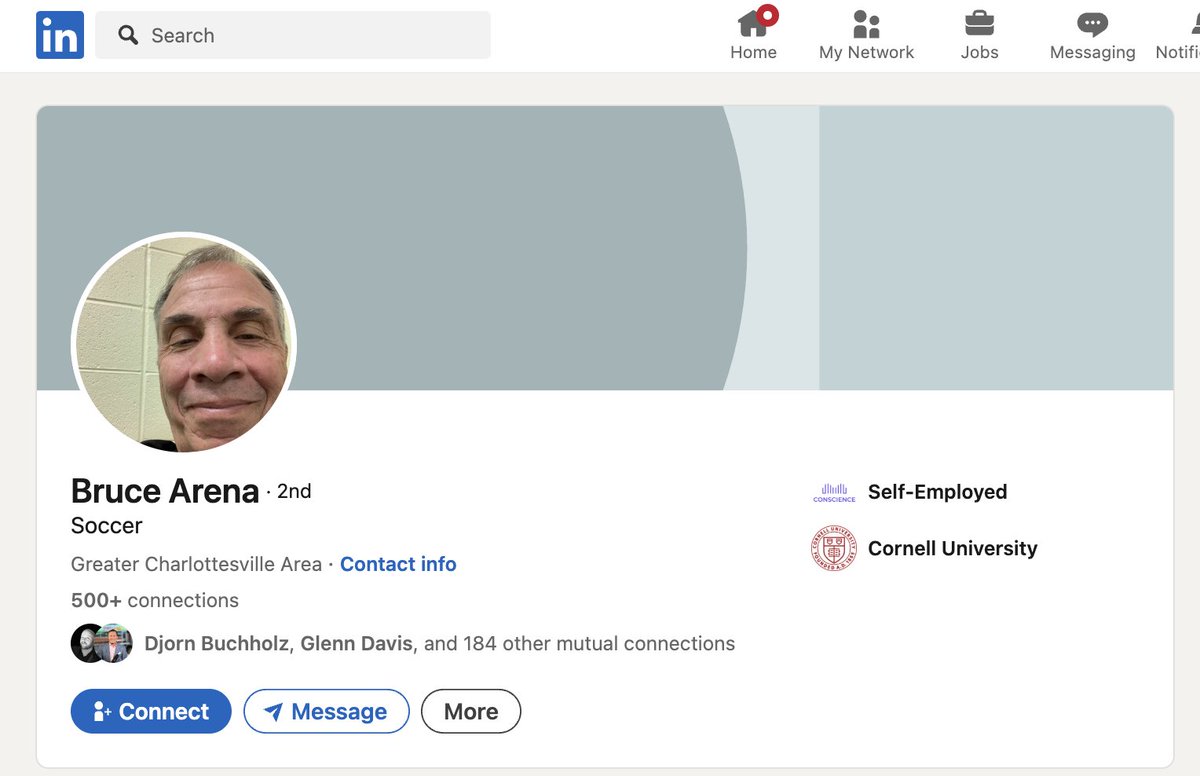Click the Messaging speech bubble icon
This screenshot has height=776, width=1200.
(x=1092, y=24)
